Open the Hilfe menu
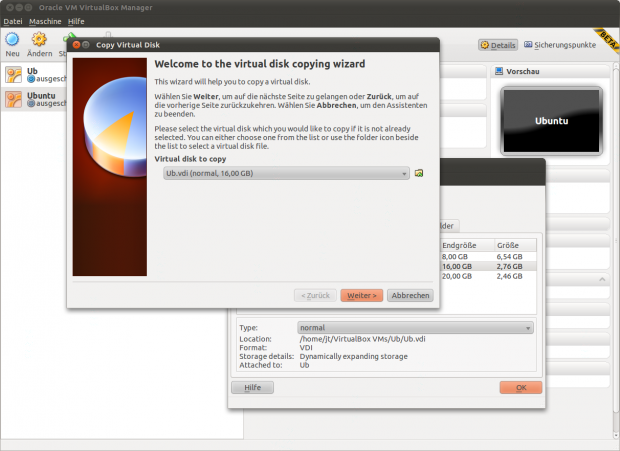The image size is (620, 451). click(76, 21)
